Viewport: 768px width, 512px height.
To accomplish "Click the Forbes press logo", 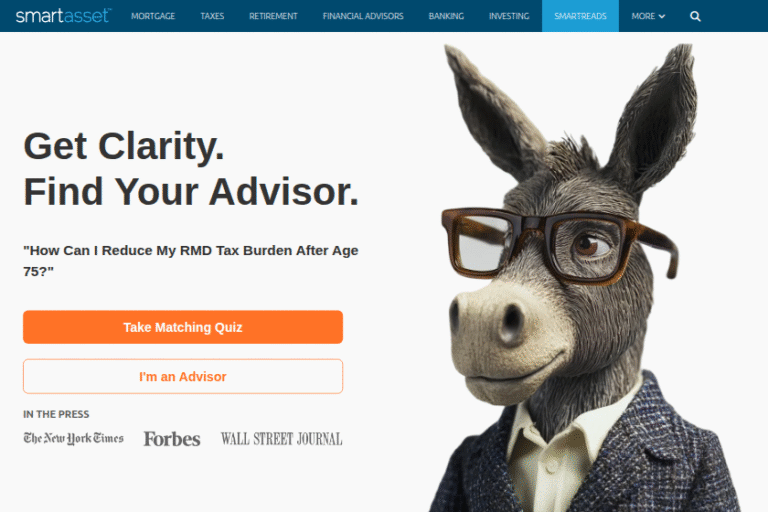I will (x=172, y=439).
